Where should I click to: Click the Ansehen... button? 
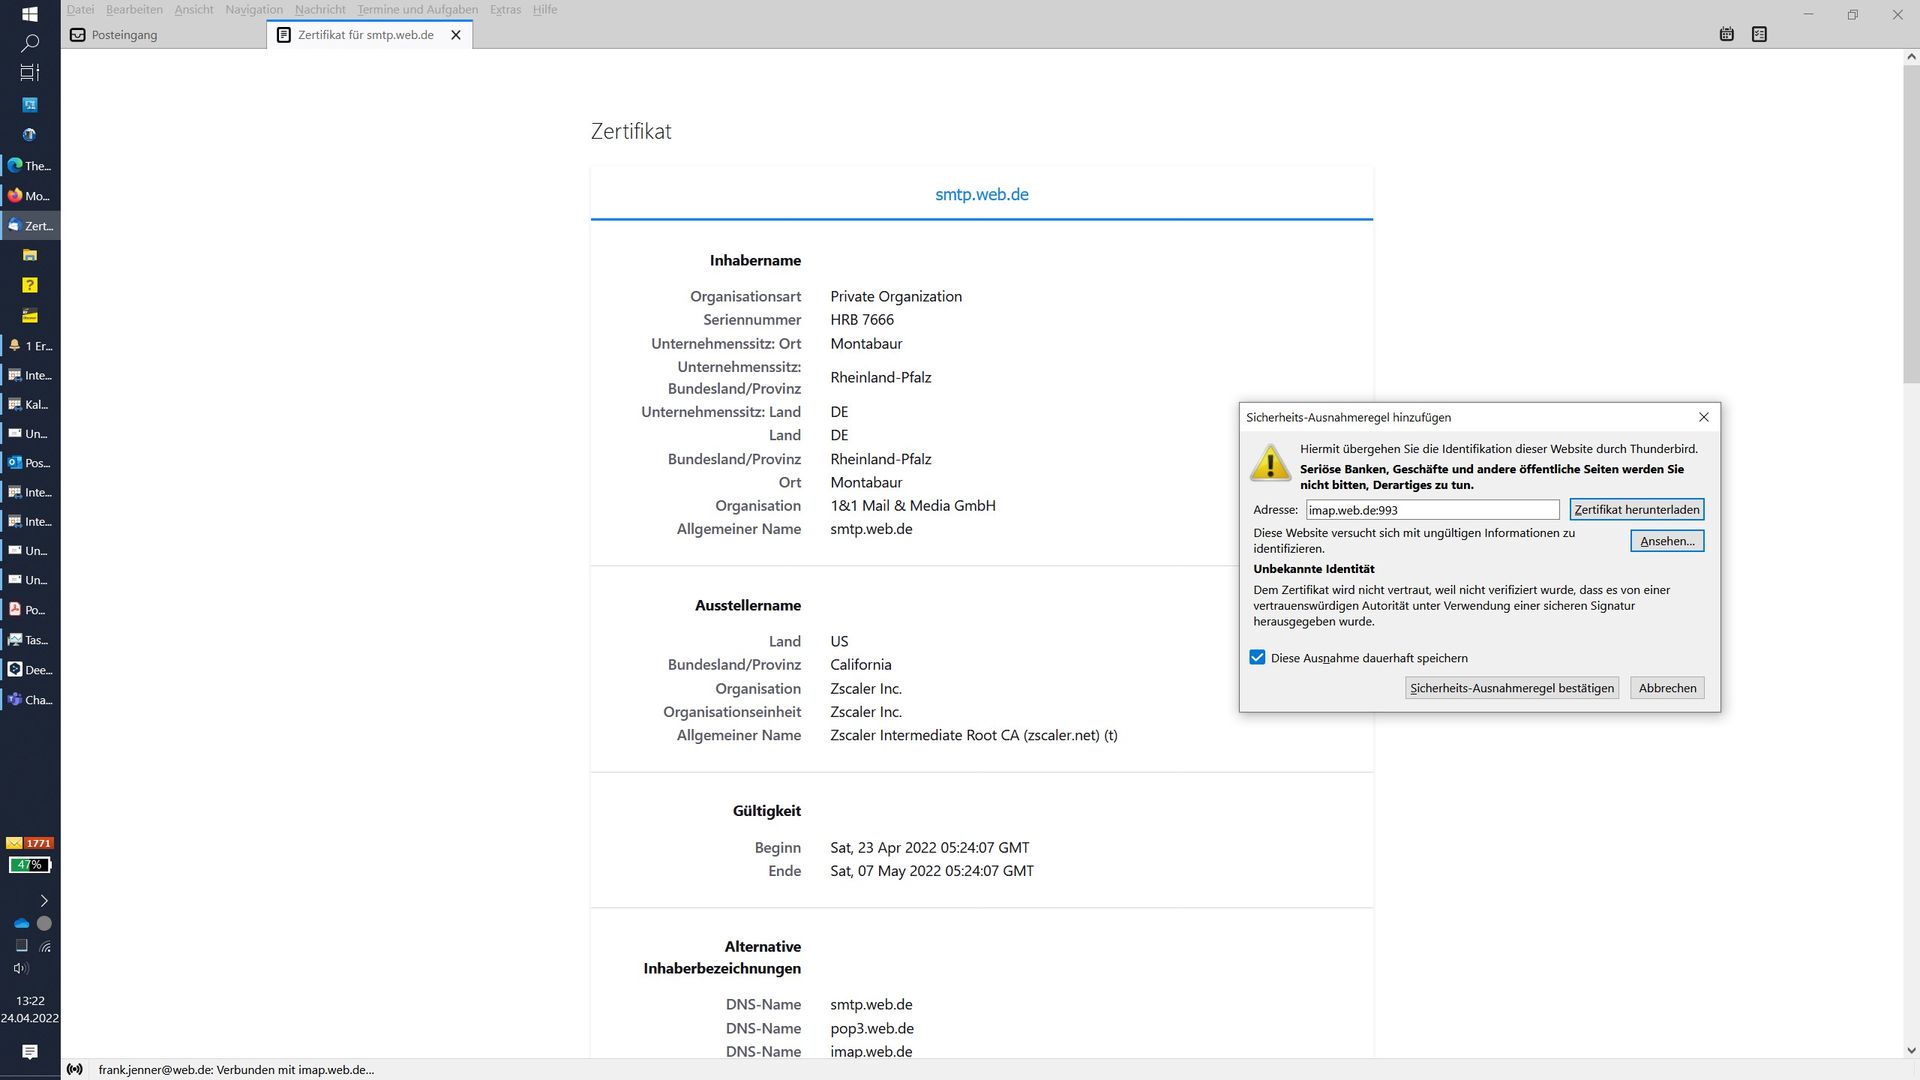pyautogui.click(x=1666, y=541)
